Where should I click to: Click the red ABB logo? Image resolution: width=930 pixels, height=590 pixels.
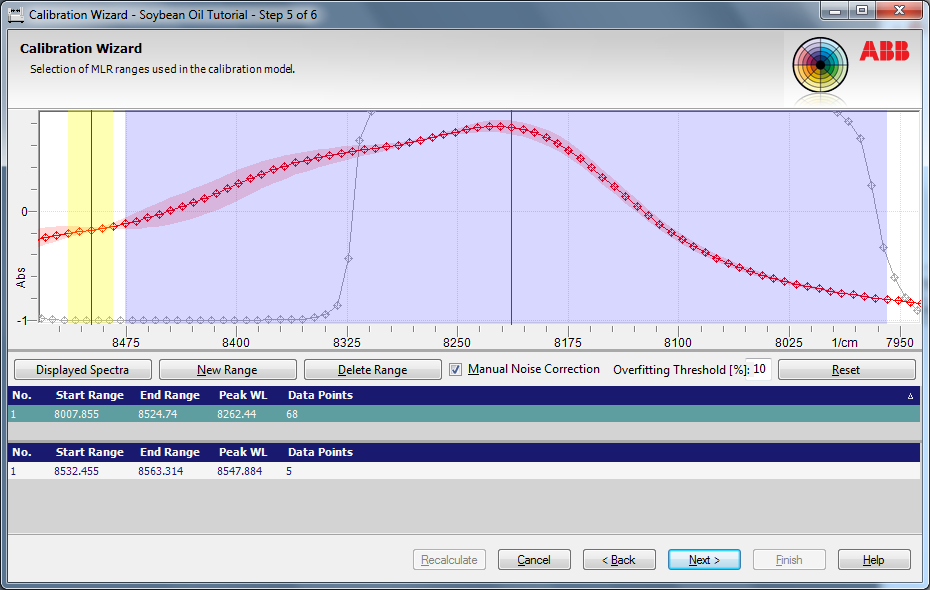click(x=884, y=52)
